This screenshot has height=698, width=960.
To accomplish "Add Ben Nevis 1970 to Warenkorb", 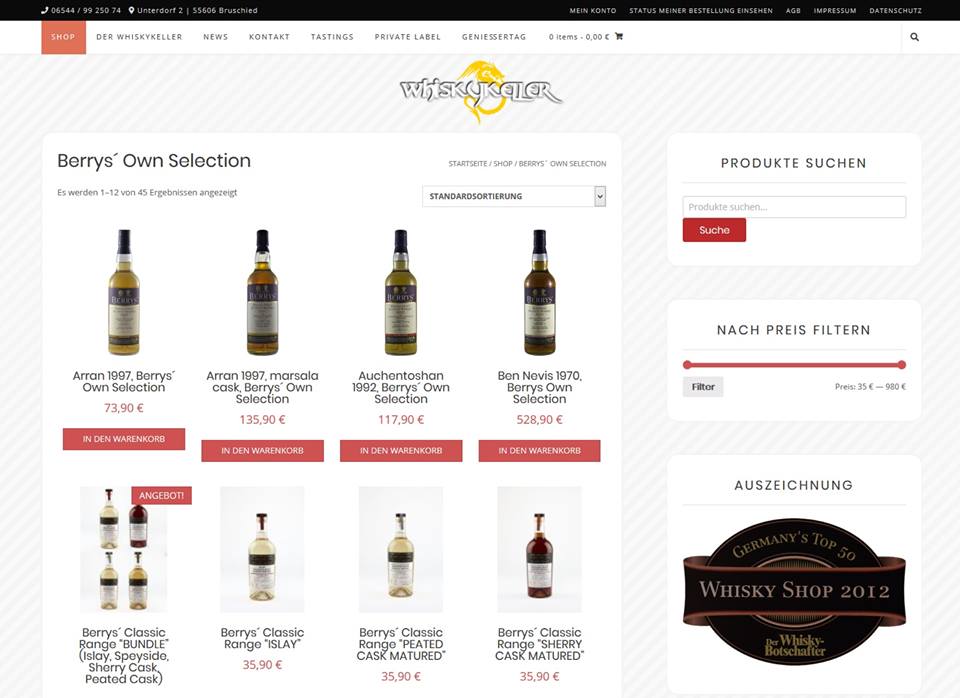I will click(x=539, y=451).
